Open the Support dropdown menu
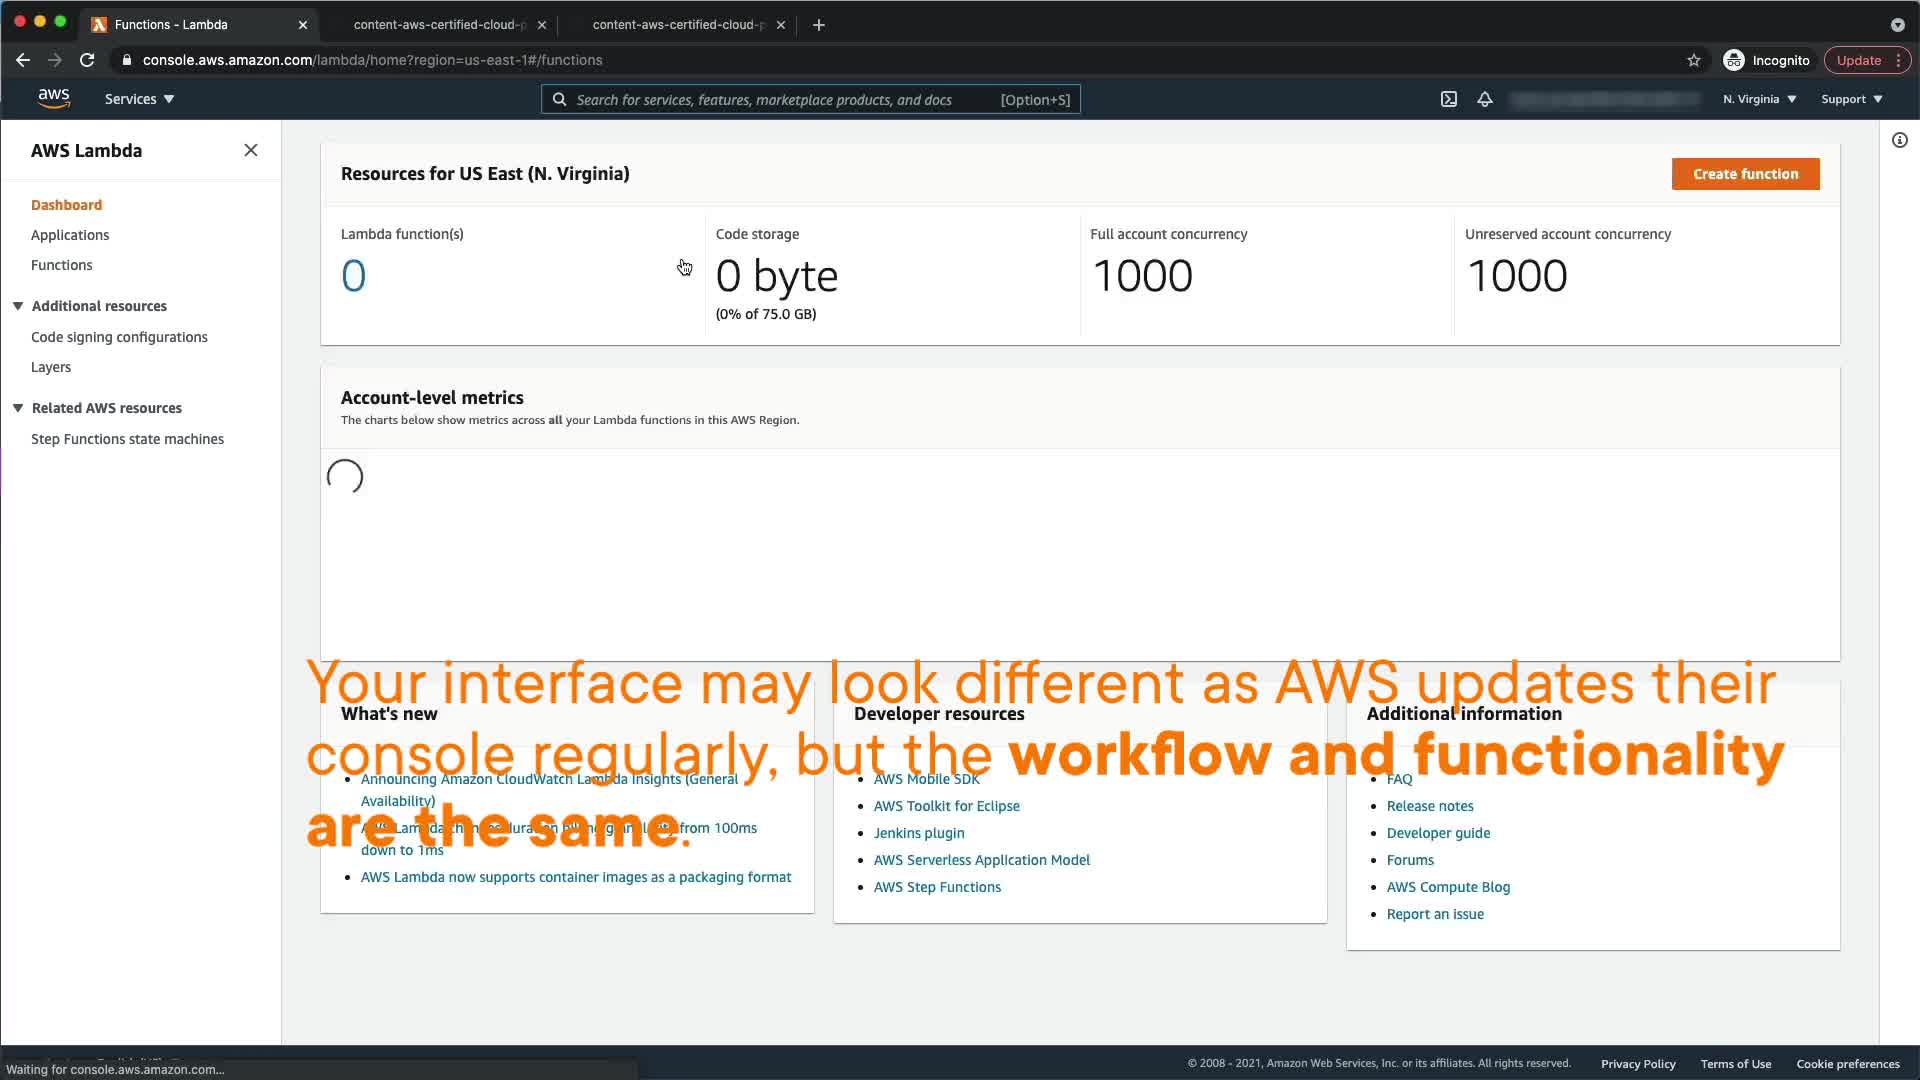Viewport: 1920px width, 1080px height. click(x=1851, y=99)
